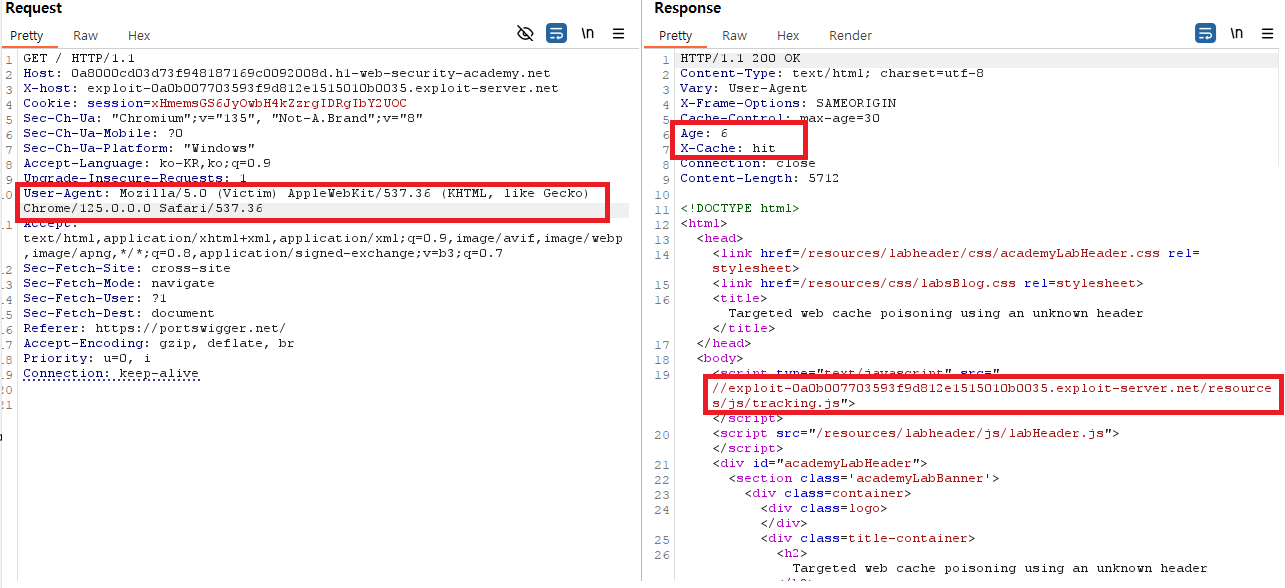Screen dimensions: 1285x588
Task: Click the Content-Length: 5712 header
Action: [x=760, y=178]
